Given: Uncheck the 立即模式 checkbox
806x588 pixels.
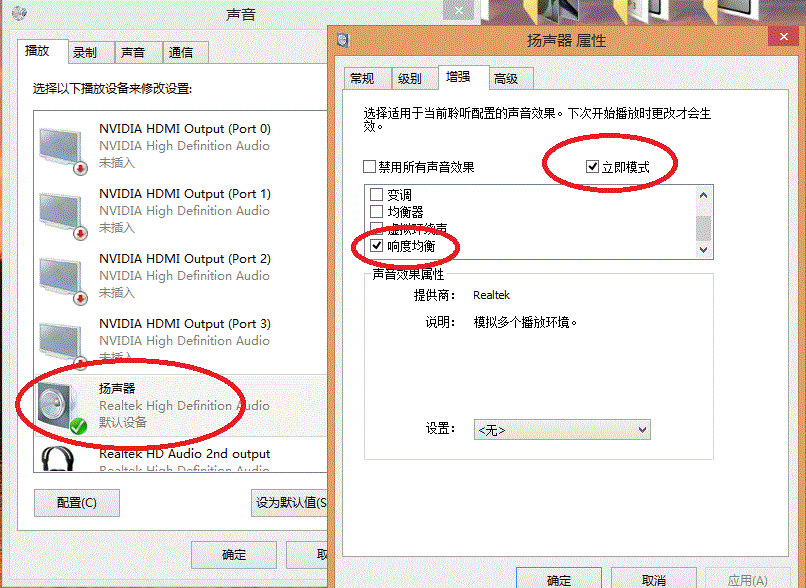Looking at the screenshot, I should click(592, 167).
